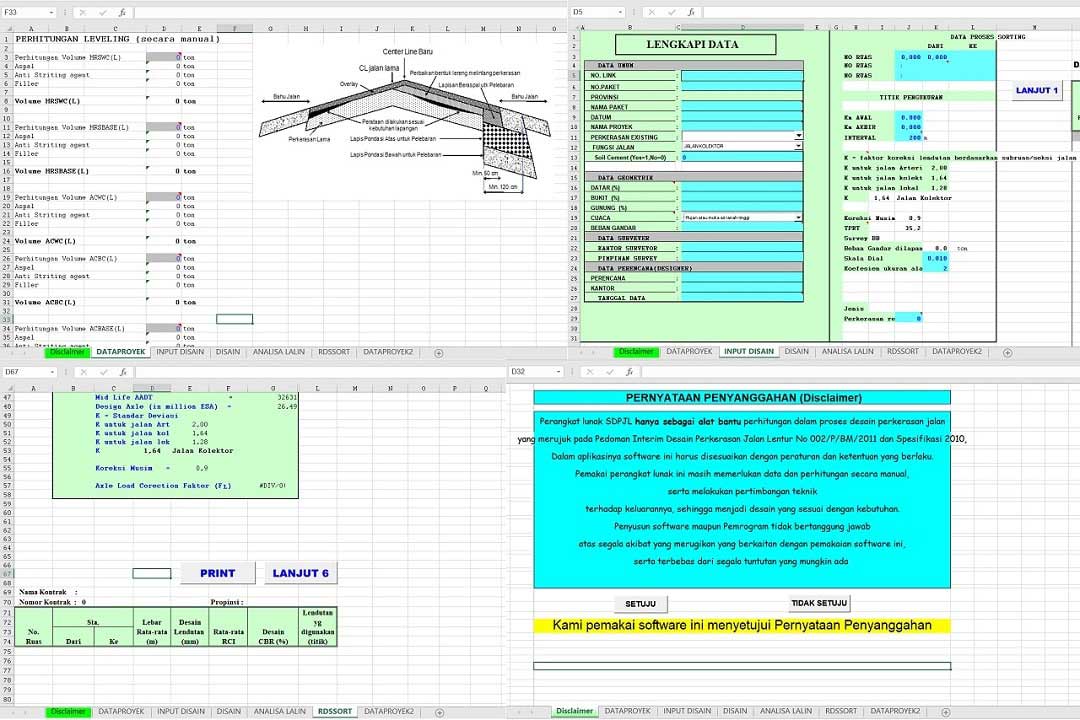Click the NO. LINK input cell

coord(742,76)
